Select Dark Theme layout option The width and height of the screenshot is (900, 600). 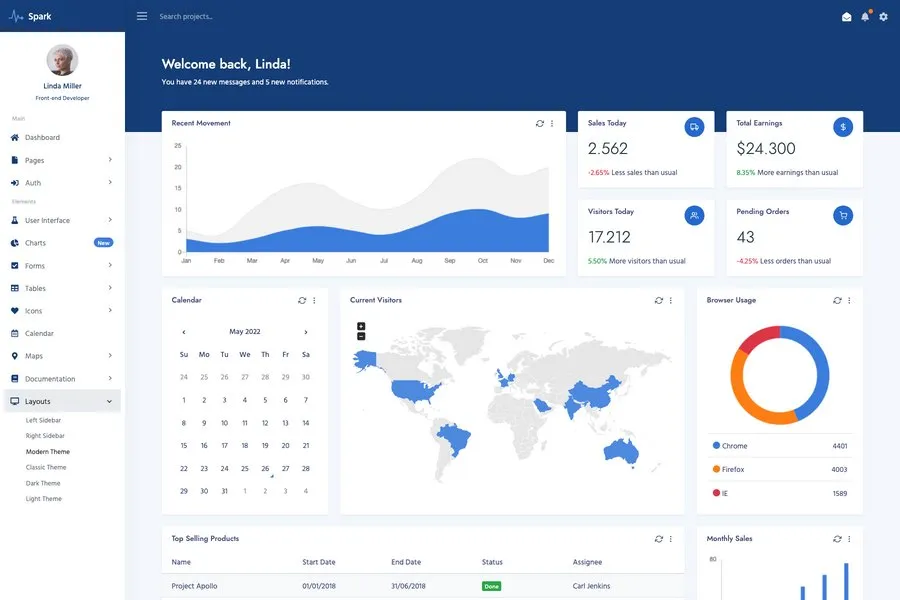tap(43, 483)
